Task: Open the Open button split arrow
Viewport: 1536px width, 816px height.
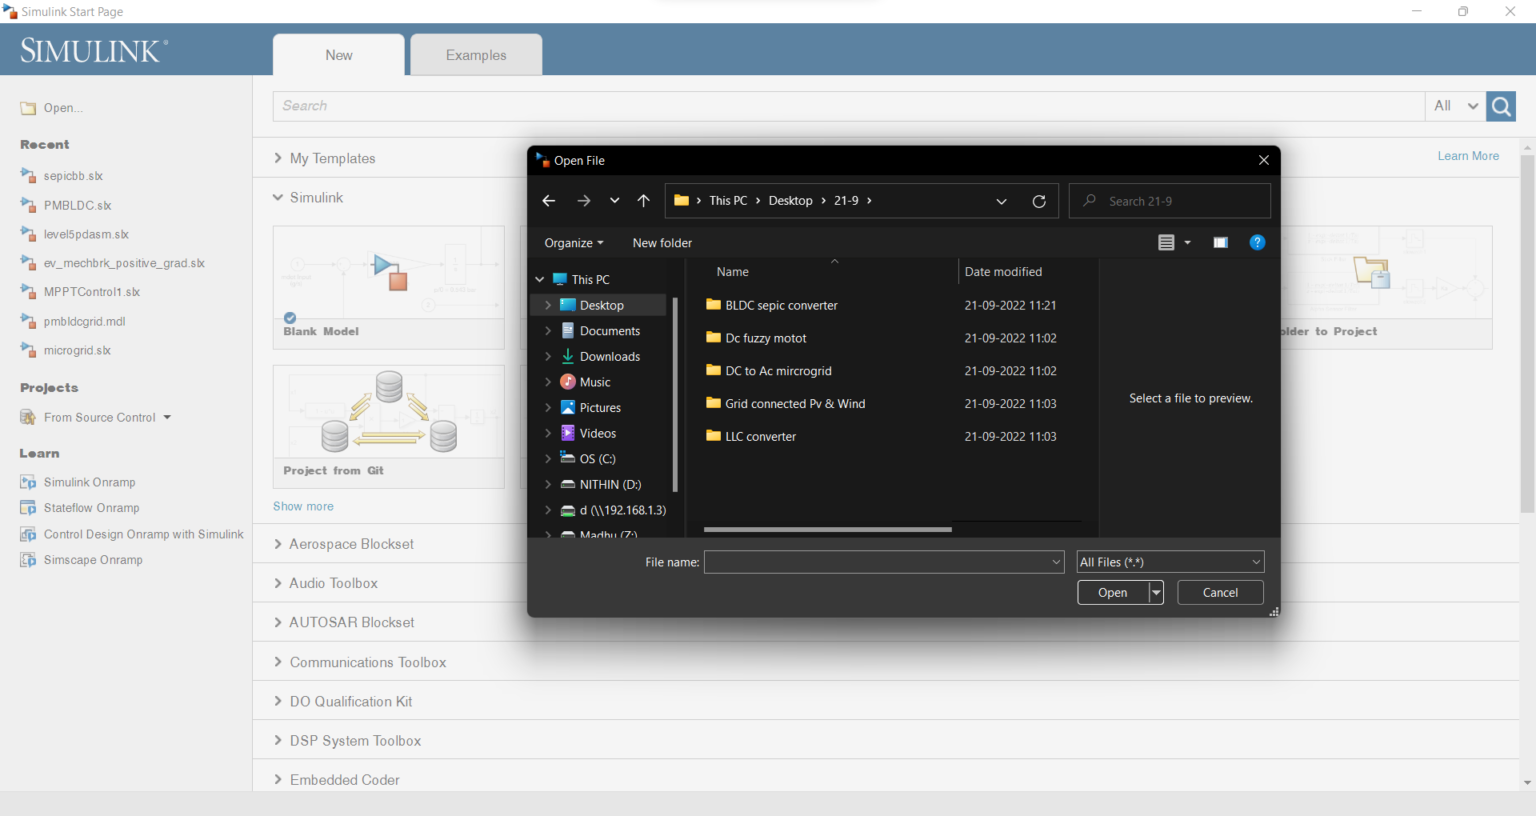Action: (1157, 593)
